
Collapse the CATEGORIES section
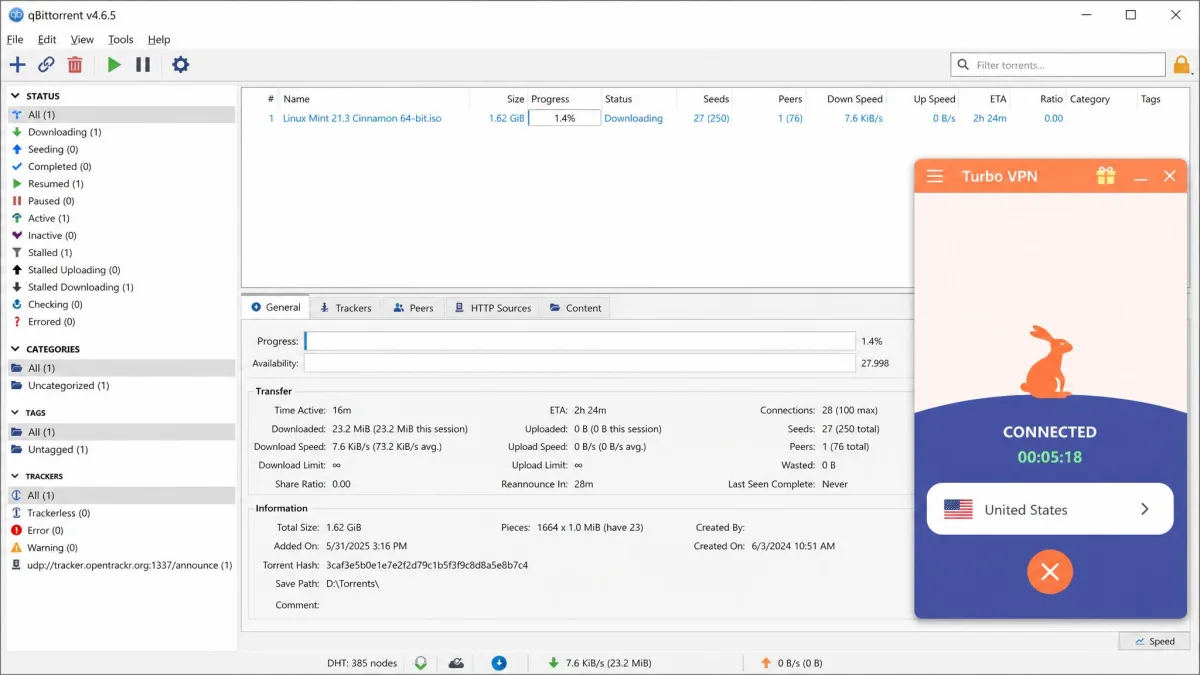click(x=16, y=349)
